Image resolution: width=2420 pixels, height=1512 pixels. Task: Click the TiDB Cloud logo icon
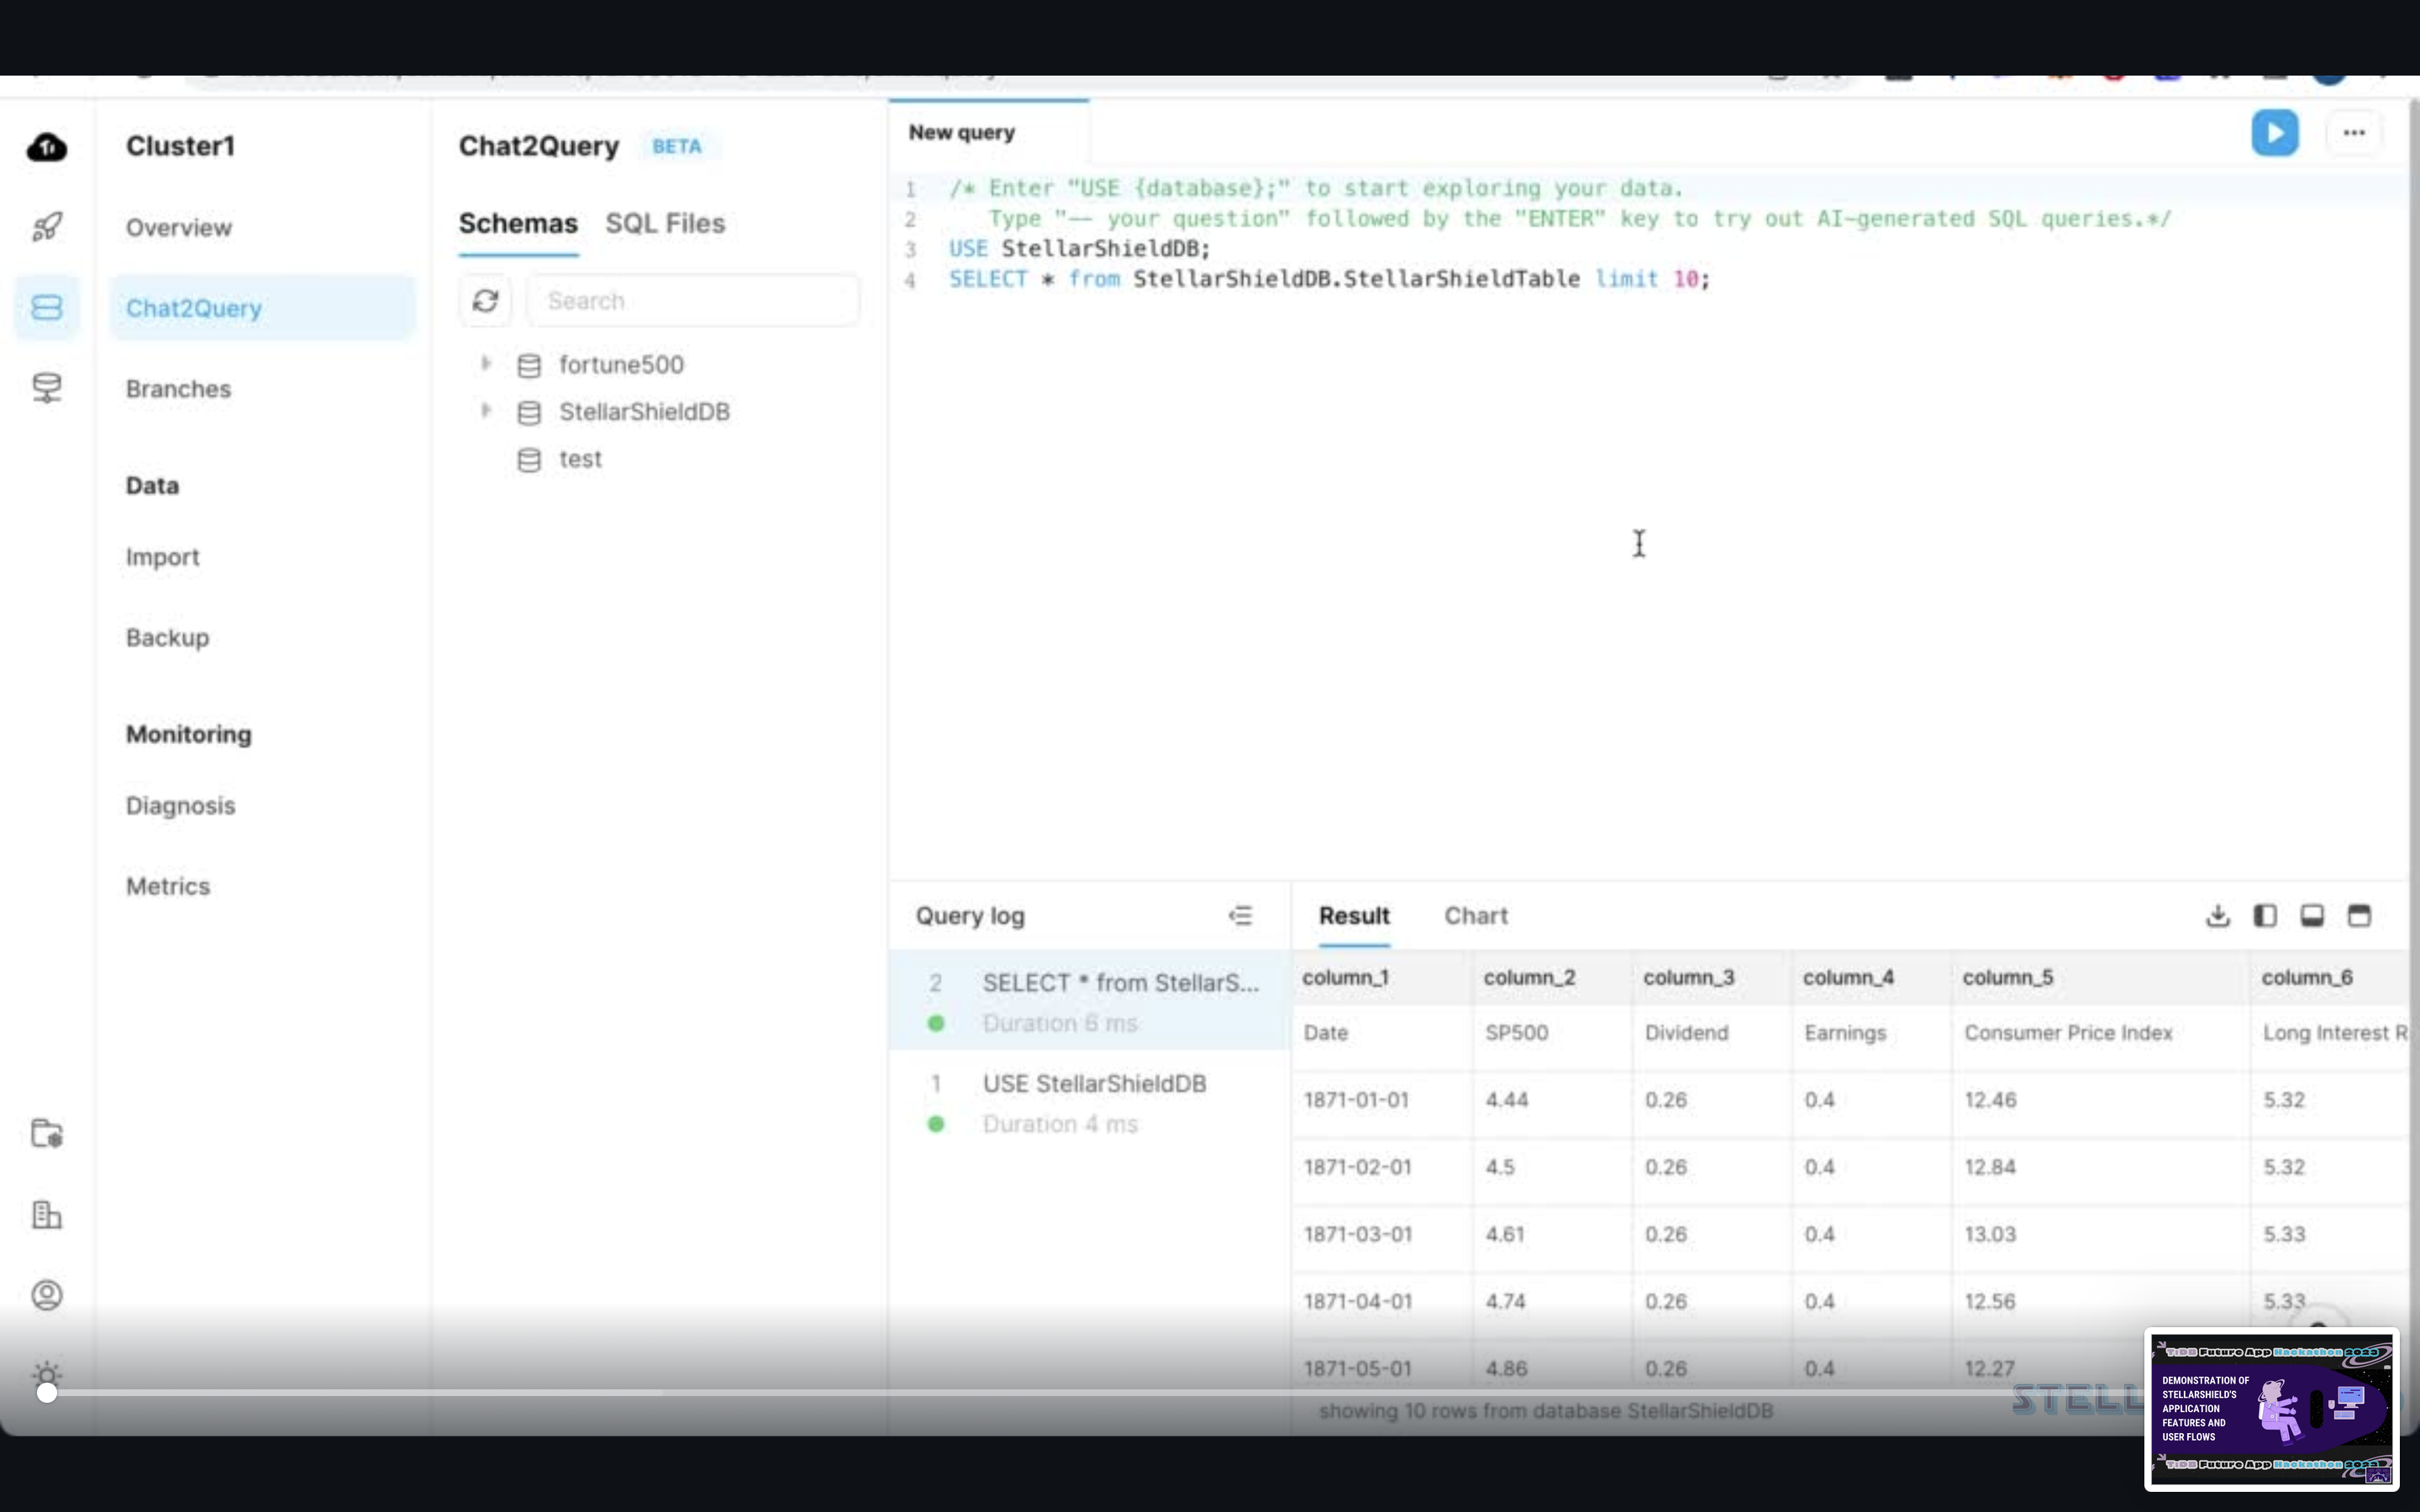coord(46,148)
